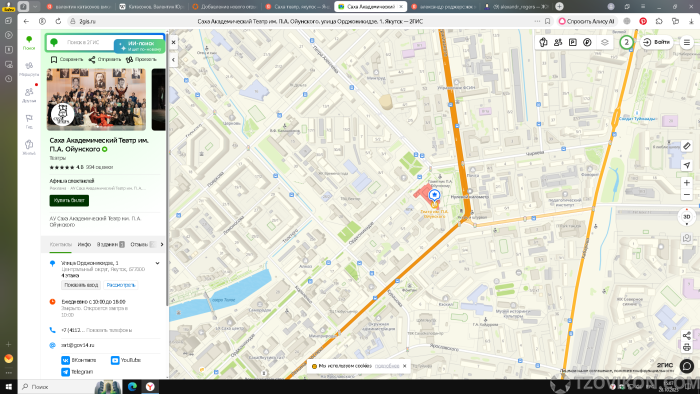Collapse the side panel with arrow button
The height and width of the screenshot is (394, 700).
(174, 60)
